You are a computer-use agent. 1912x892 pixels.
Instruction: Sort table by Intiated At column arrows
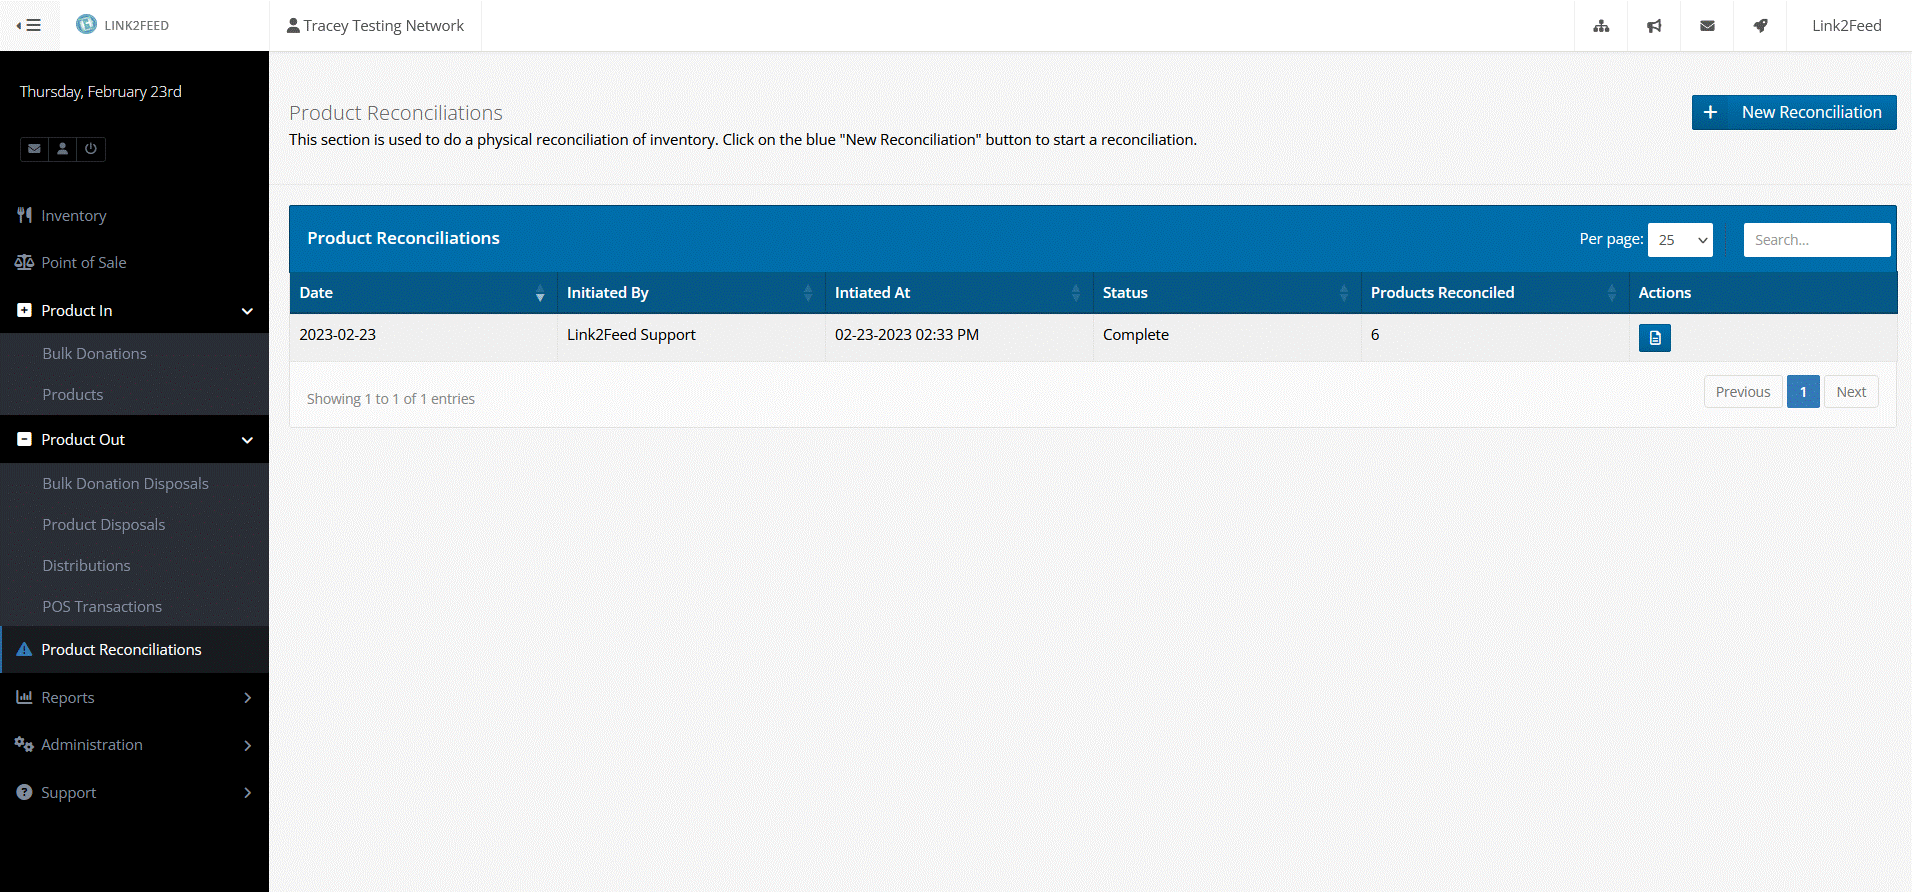click(1076, 293)
